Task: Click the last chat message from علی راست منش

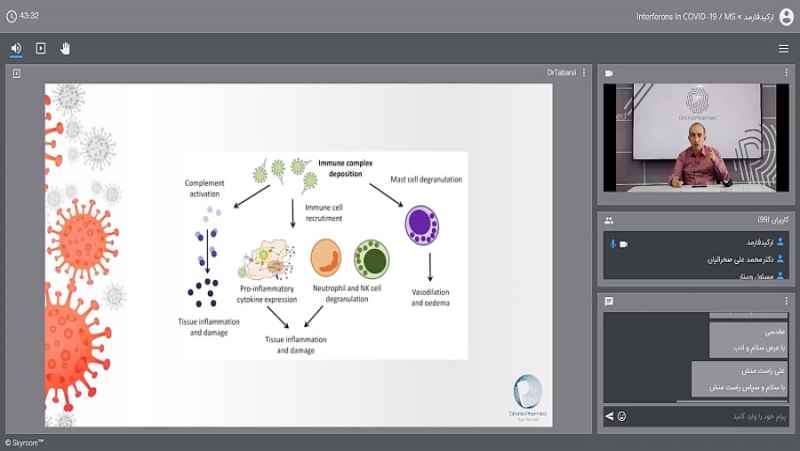Action: (x=740, y=379)
